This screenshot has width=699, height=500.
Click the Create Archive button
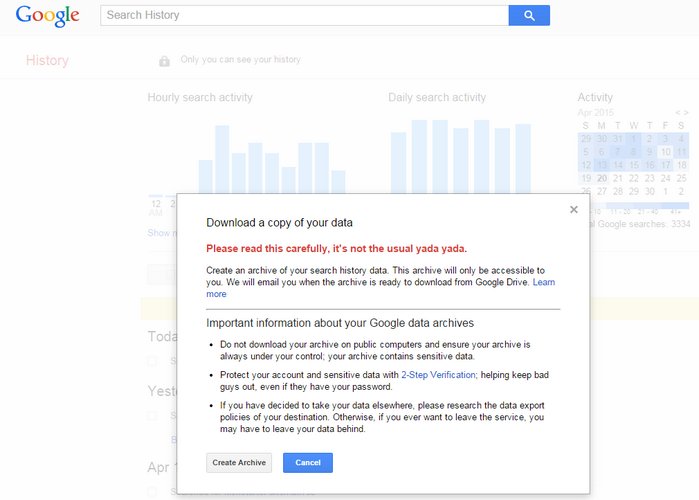239,463
